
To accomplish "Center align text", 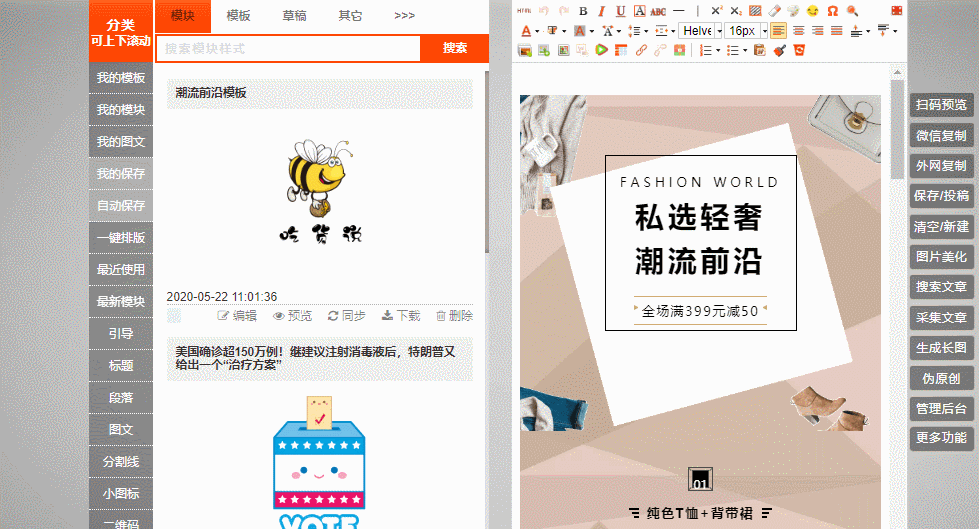I will [798, 31].
